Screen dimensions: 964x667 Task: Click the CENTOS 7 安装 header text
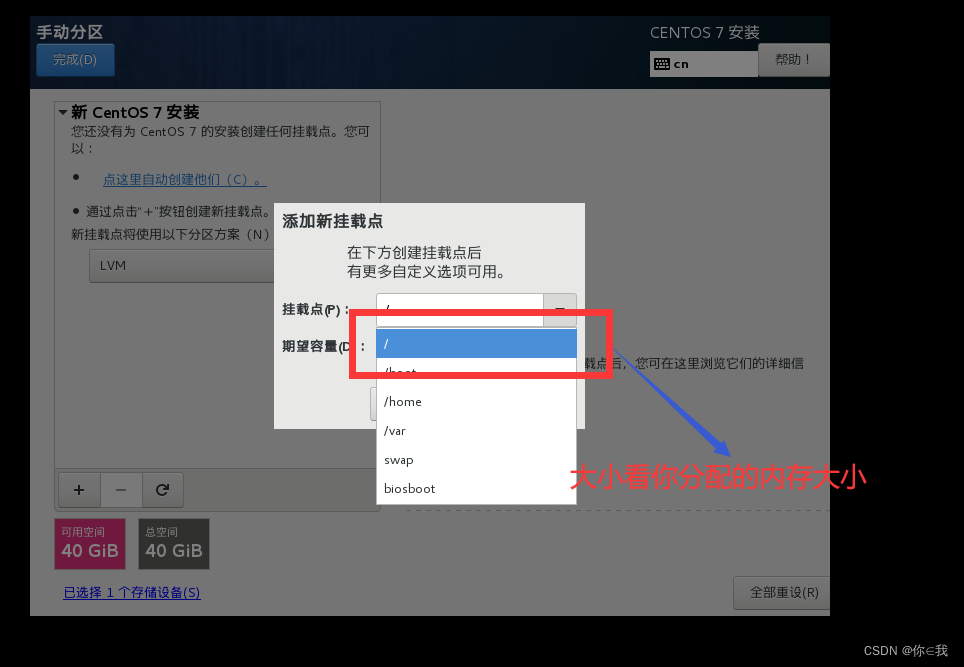(705, 33)
